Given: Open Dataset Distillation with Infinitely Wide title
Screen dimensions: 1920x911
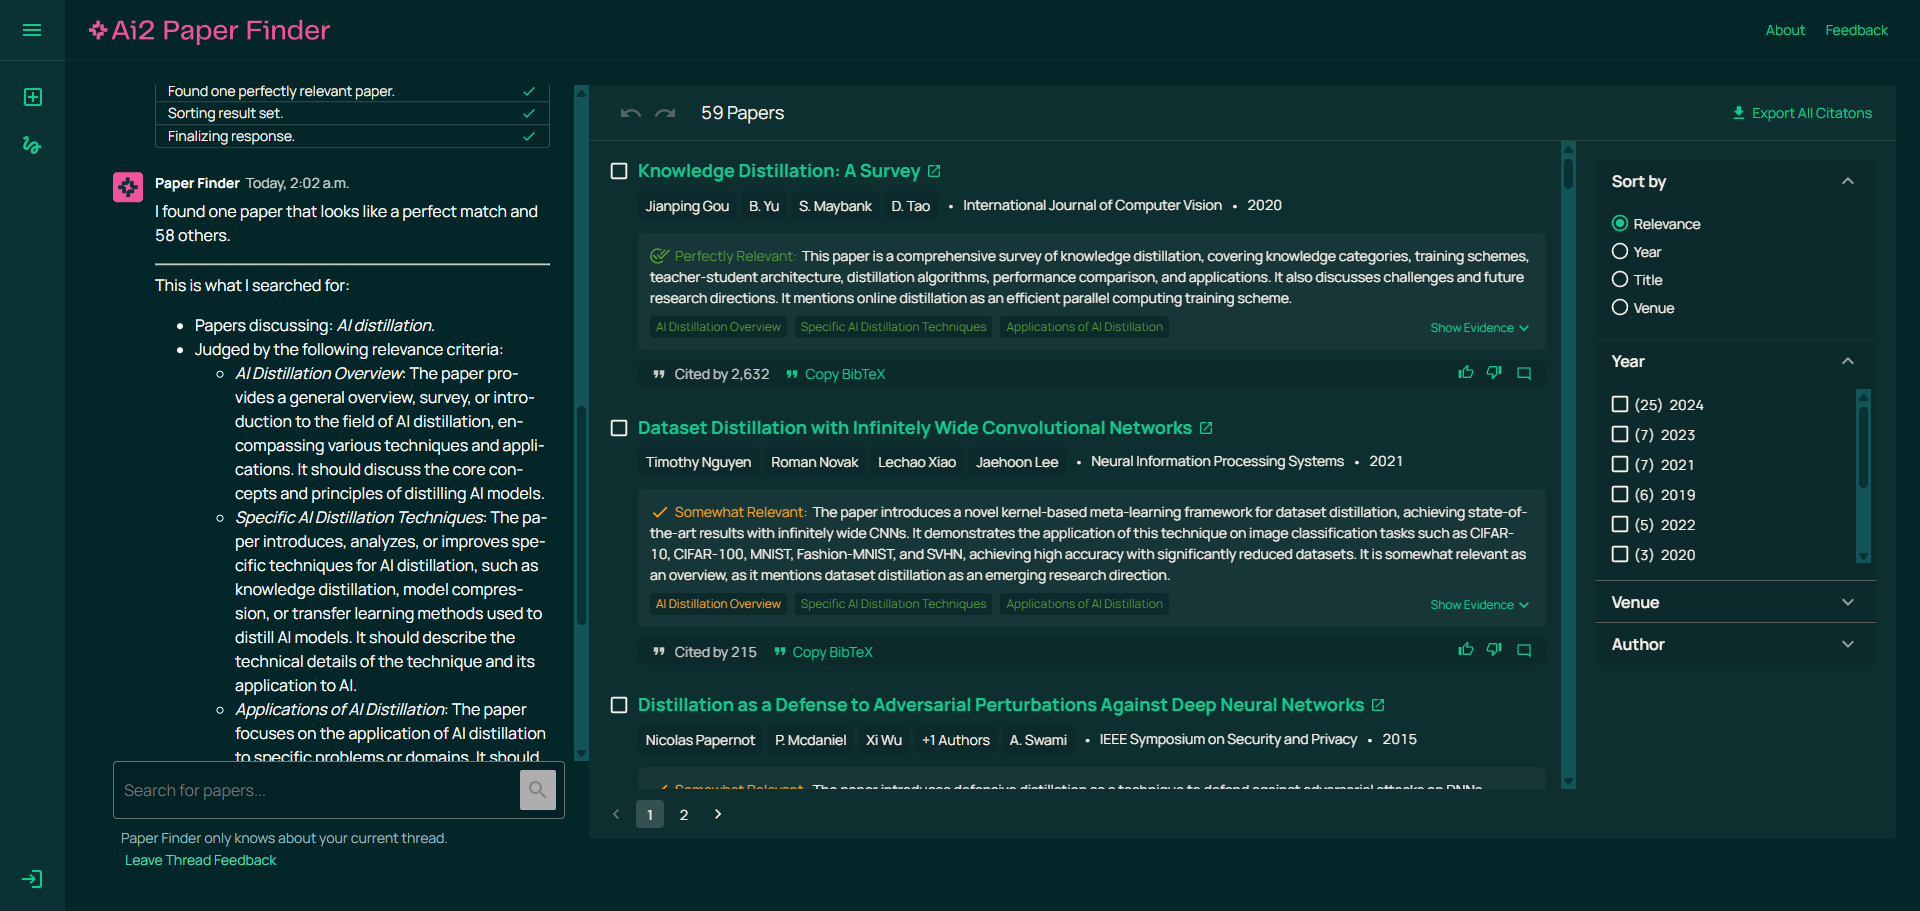Looking at the screenshot, I should coord(915,428).
